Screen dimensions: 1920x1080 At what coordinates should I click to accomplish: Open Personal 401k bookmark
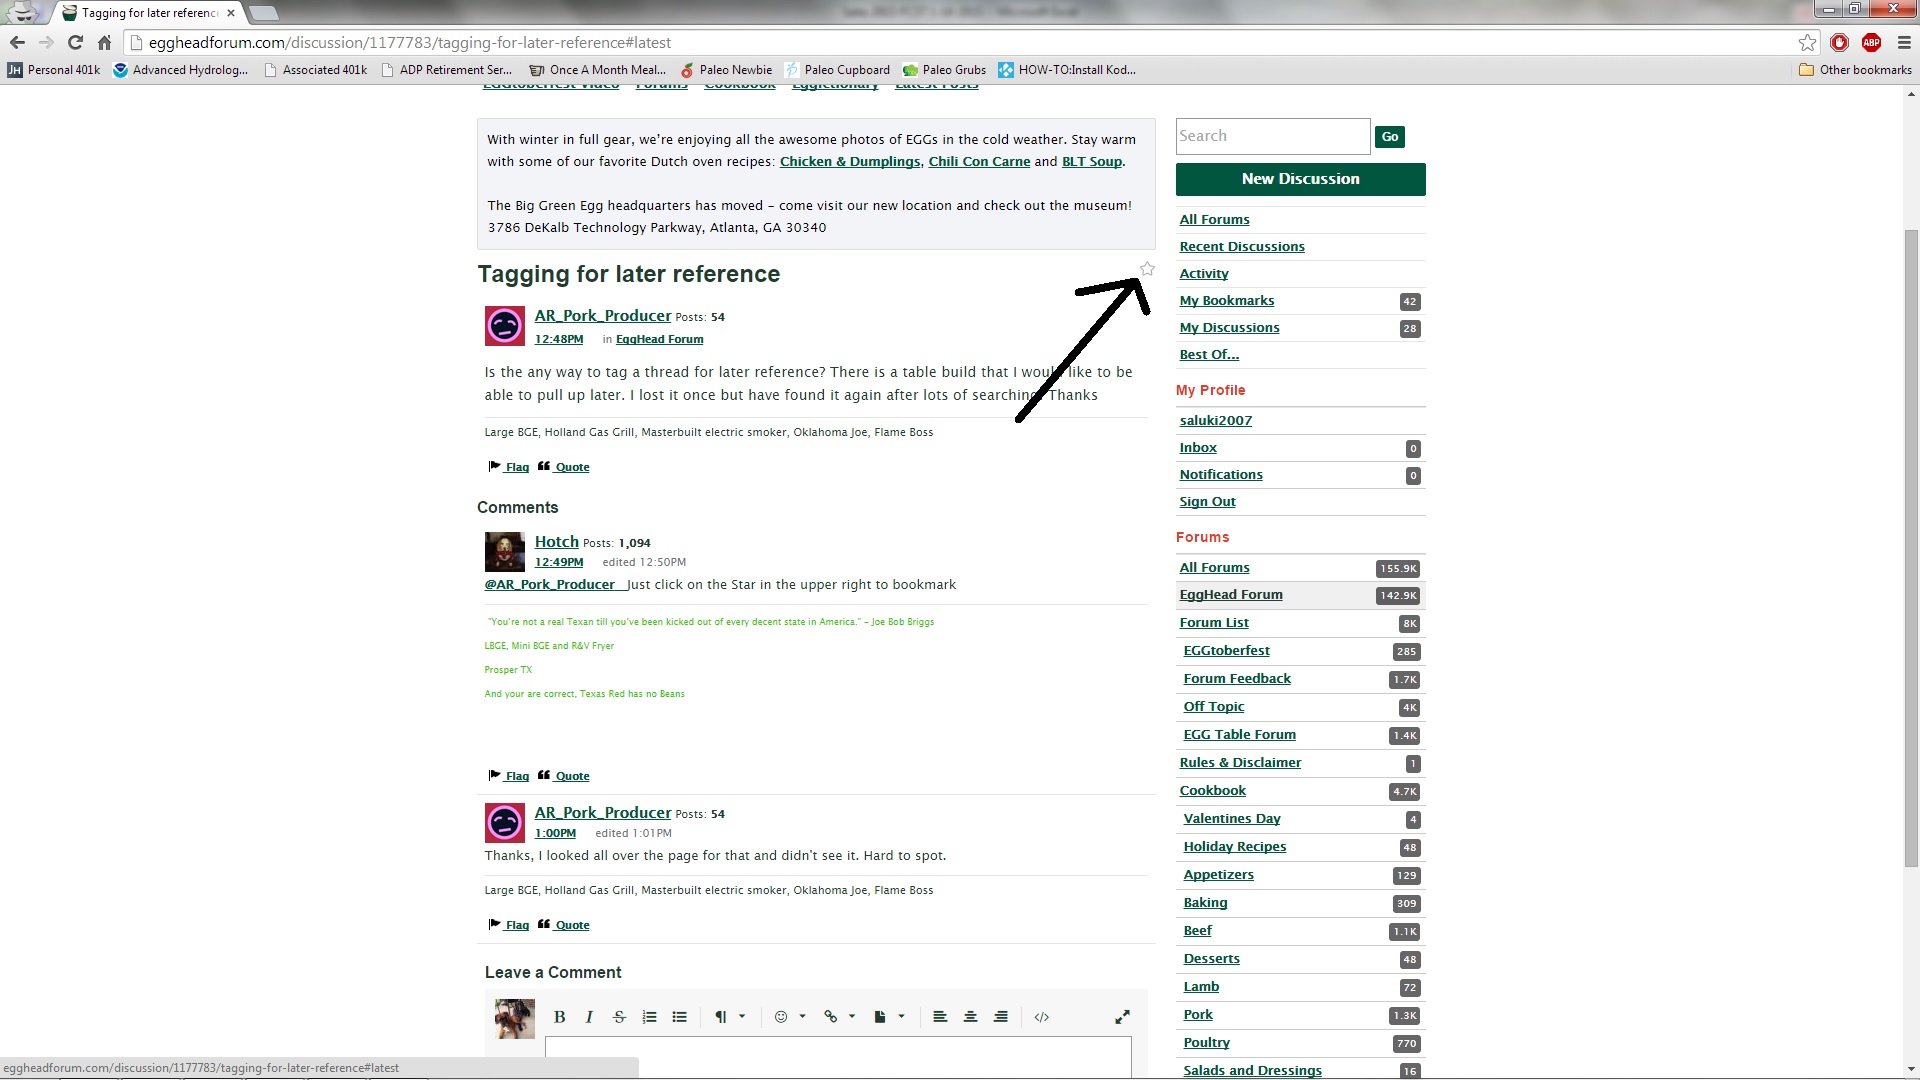(54, 70)
